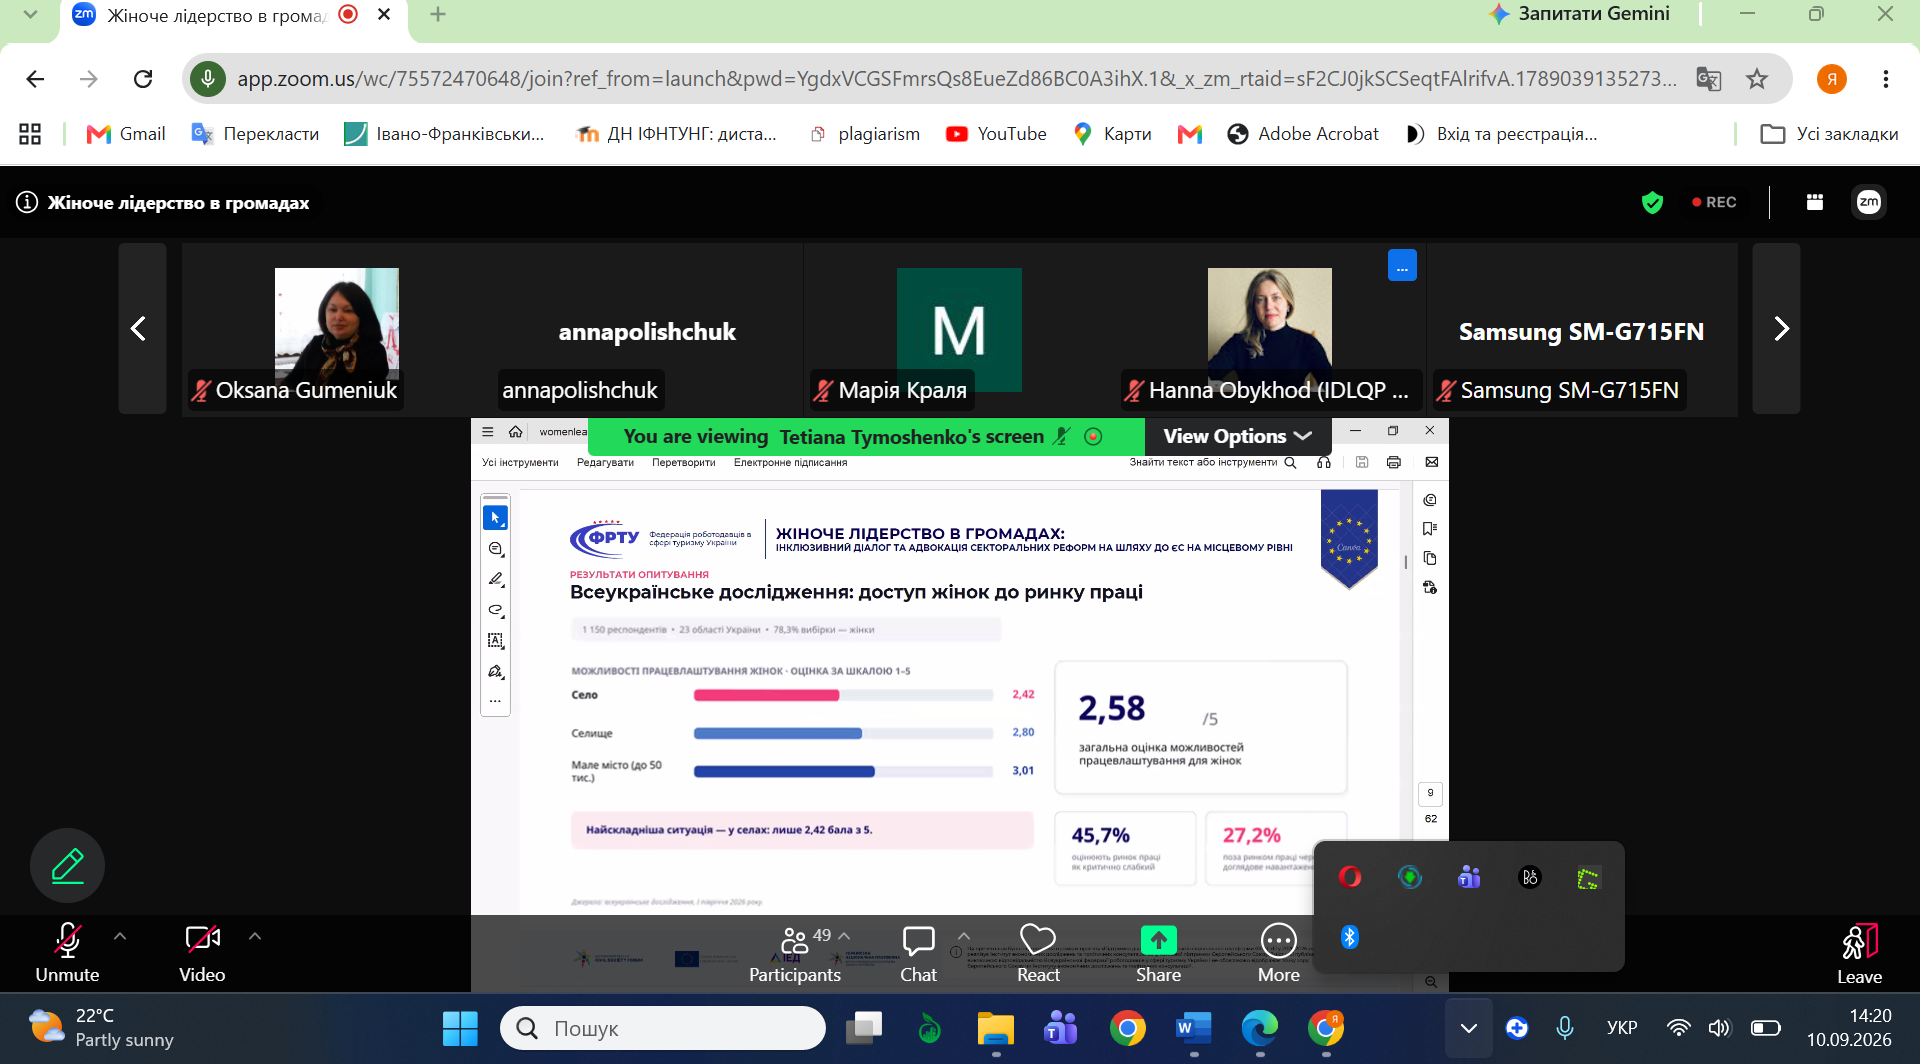
Task: Unmute the microphone in Zoom
Action: [67, 953]
